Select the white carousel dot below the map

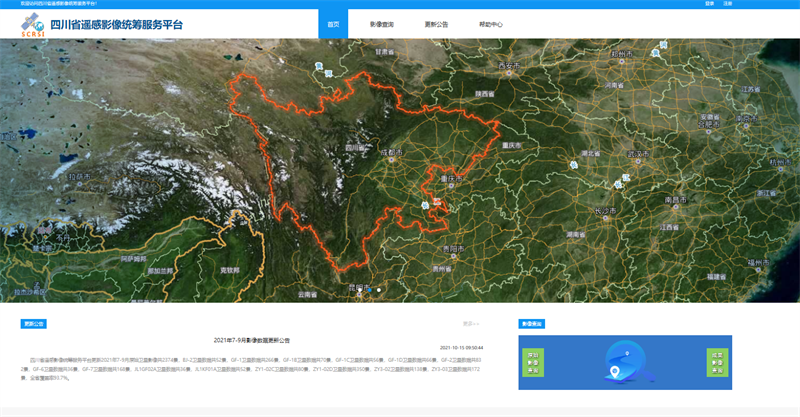379,291
